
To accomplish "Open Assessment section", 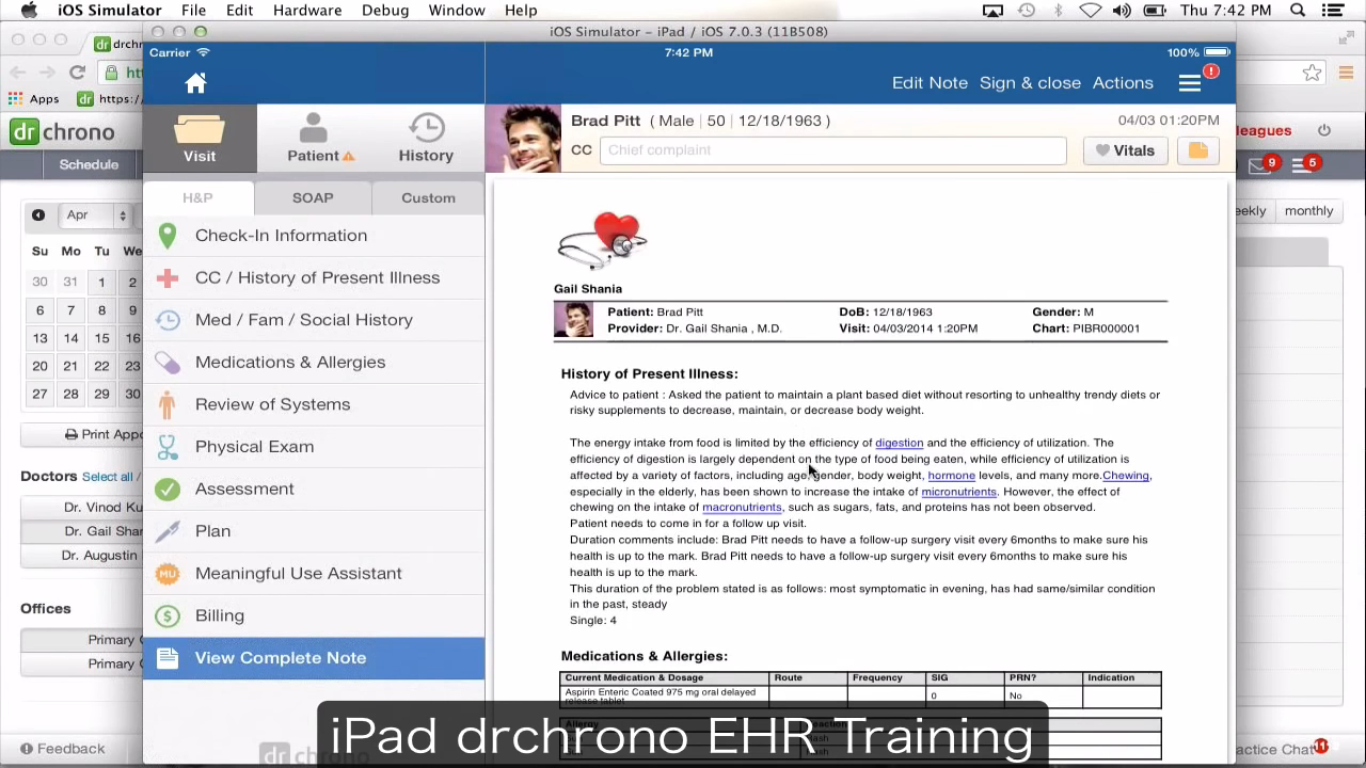I will tap(314, 489).
